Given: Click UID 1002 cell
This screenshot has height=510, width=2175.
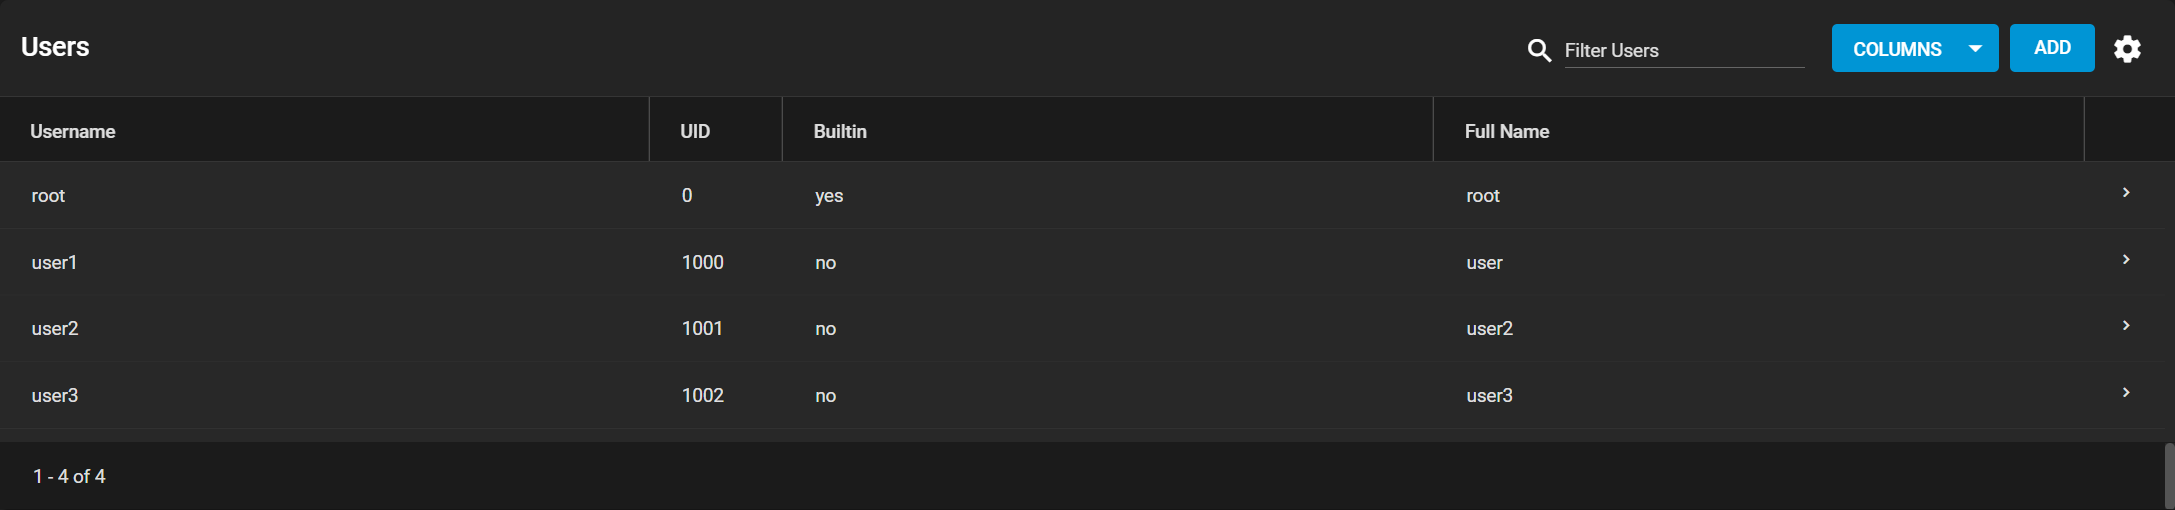Looking at the screenshot, I should [703, 395].
